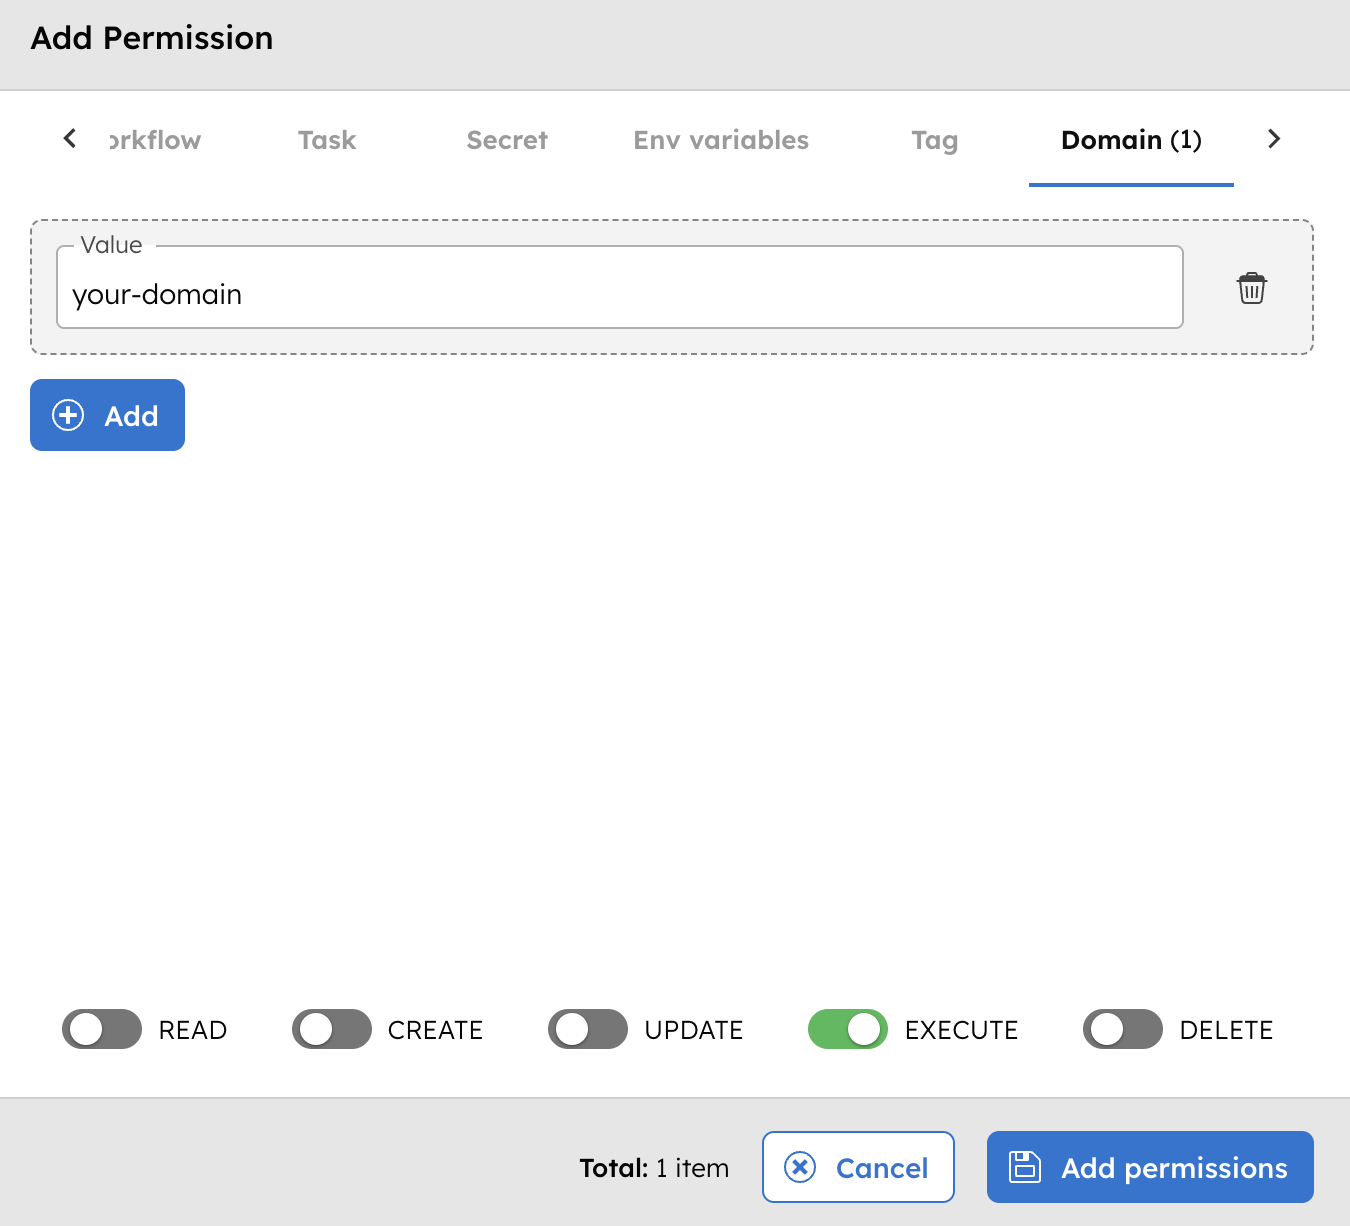Delete the your-domain value row via trash icon

(x=1251, y=288)
